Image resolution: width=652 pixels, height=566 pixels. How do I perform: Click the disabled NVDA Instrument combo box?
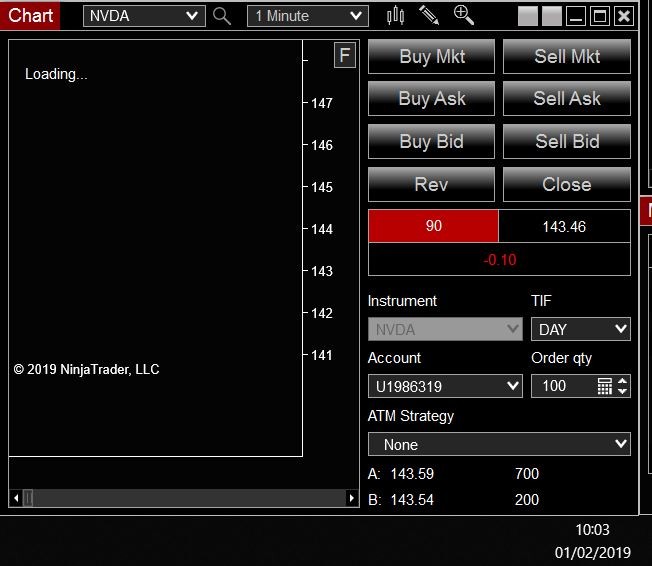(445, 329)
